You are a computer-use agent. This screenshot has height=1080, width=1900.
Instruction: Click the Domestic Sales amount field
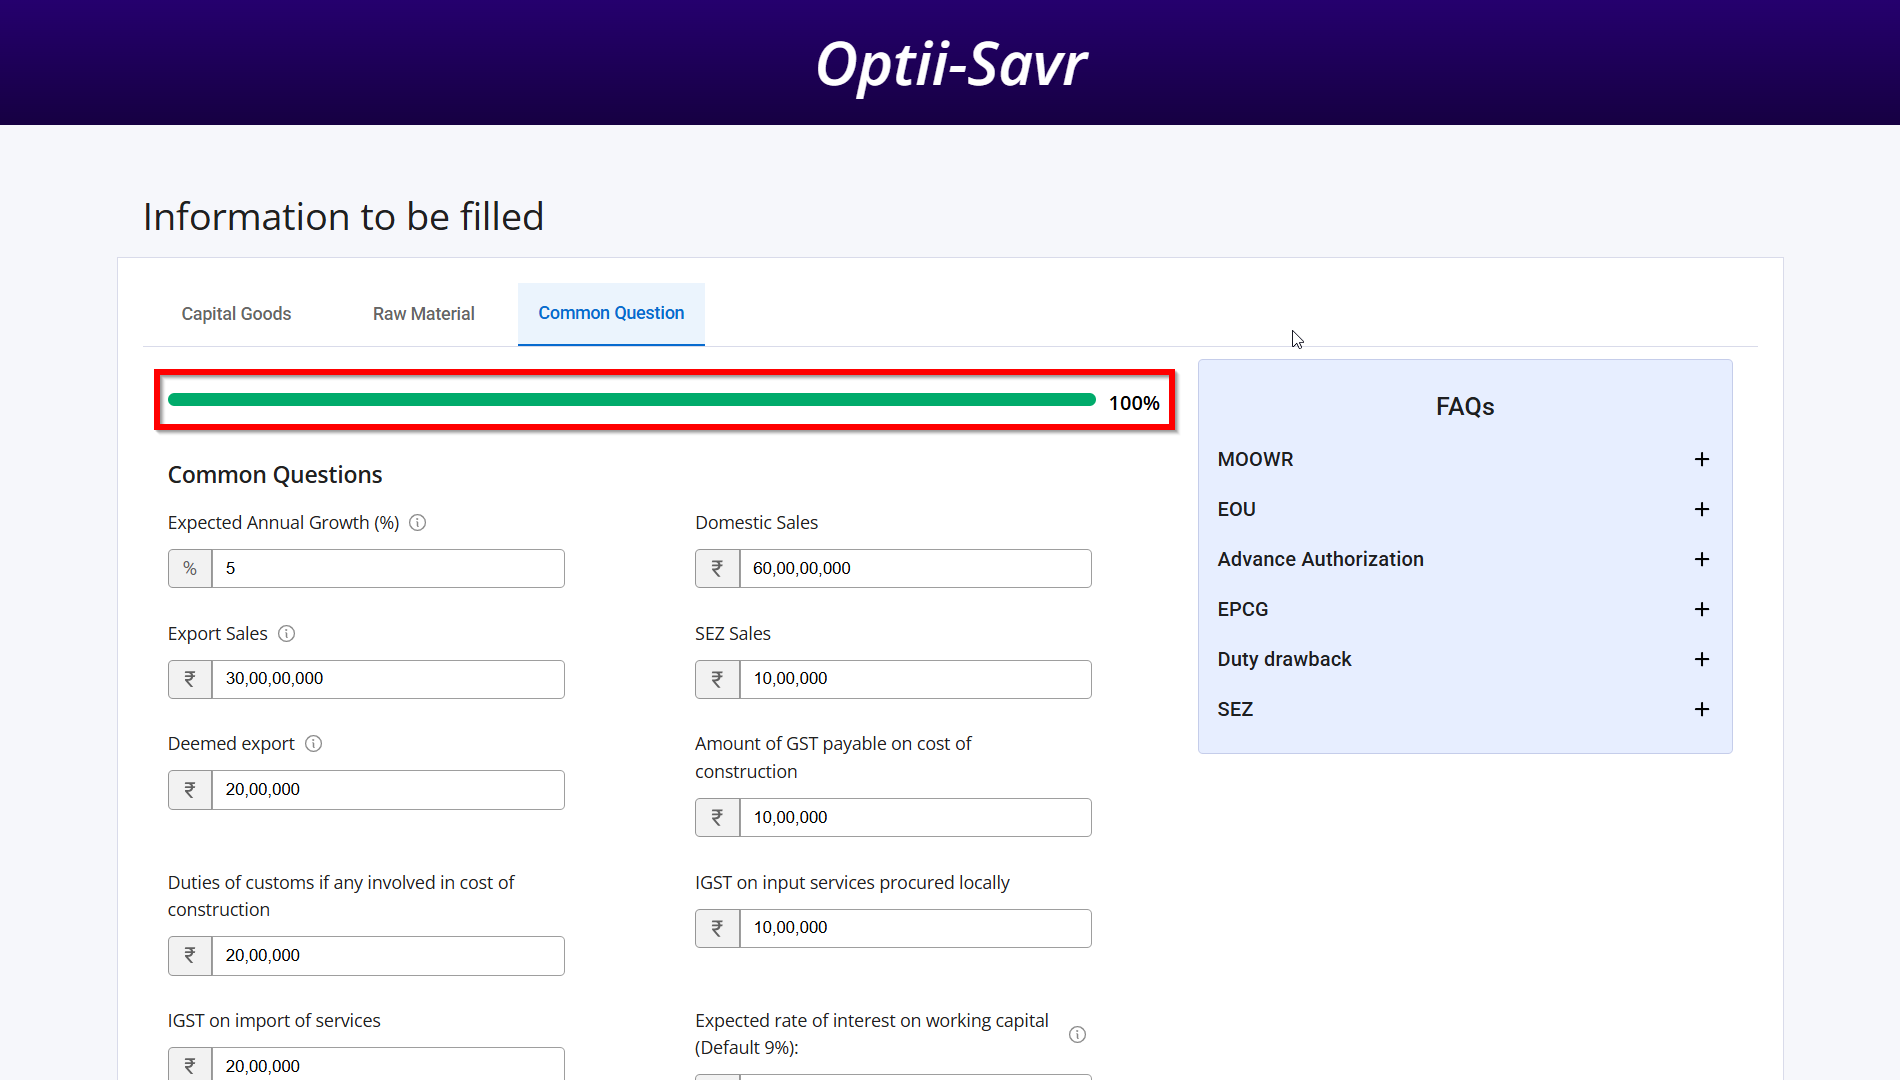click(914, 569)
